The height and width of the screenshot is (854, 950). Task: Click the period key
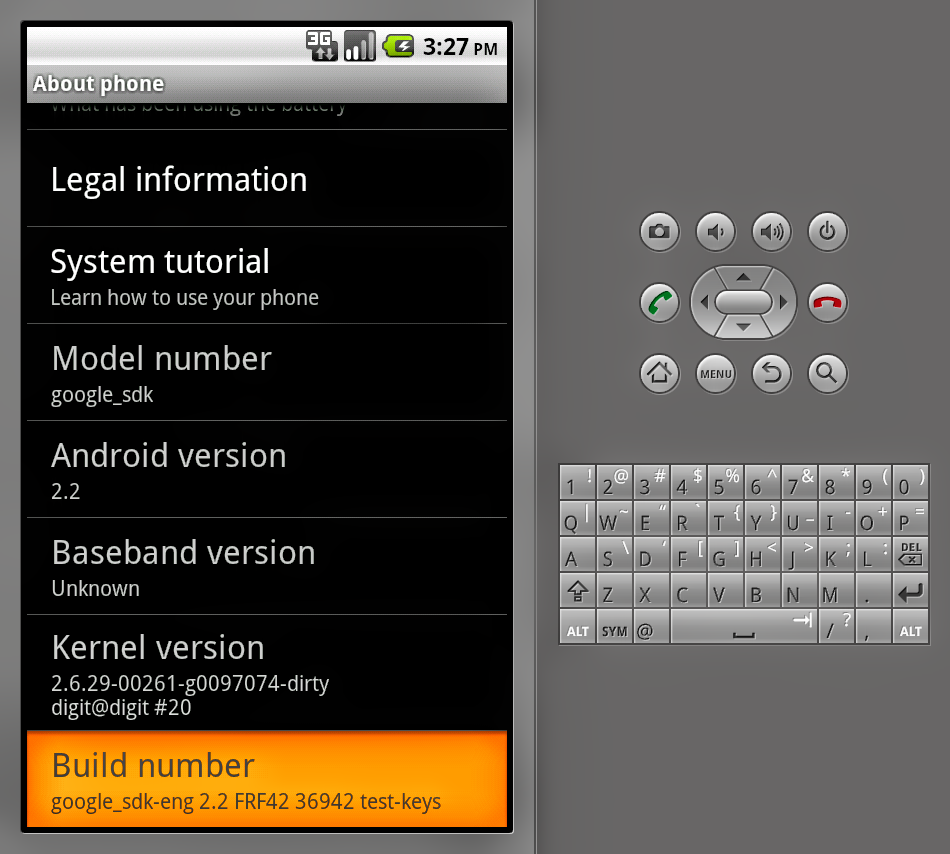click(x=873, y=591)
